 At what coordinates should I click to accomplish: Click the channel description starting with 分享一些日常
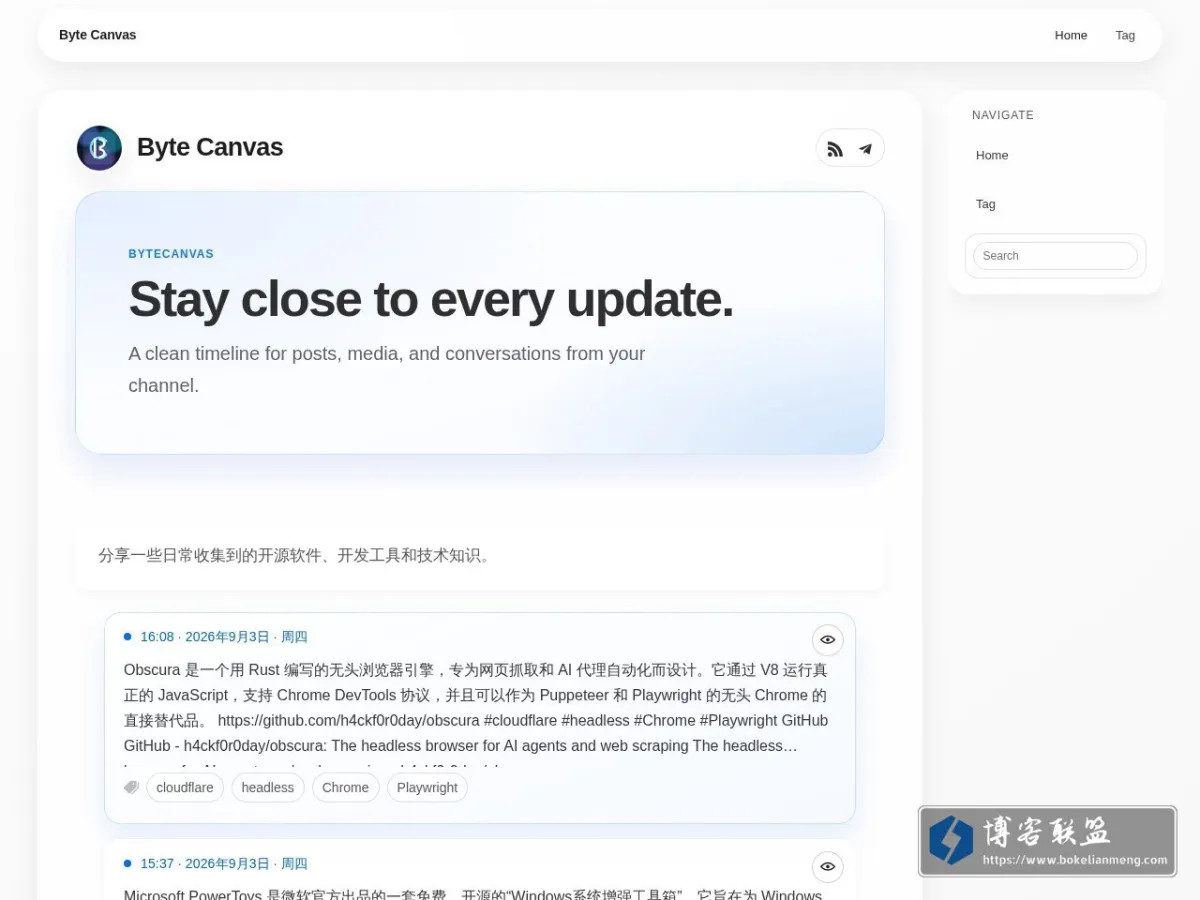coord(295,556)
